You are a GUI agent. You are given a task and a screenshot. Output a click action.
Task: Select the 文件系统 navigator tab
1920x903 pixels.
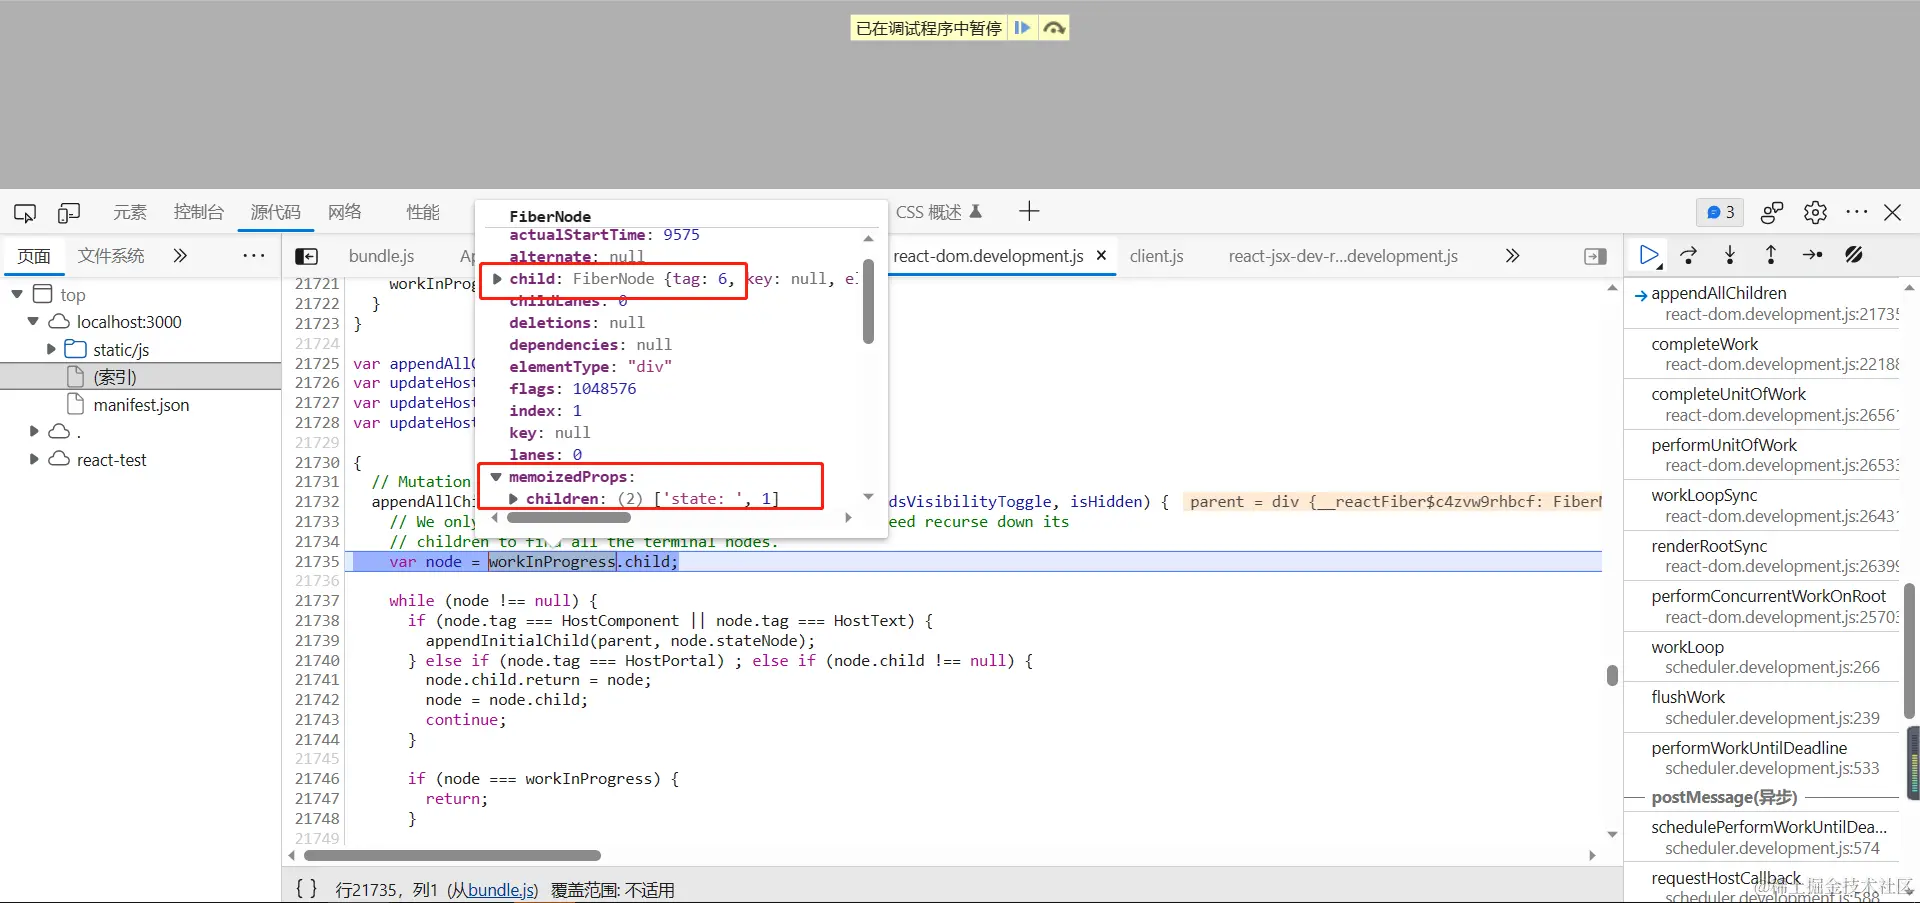pyautogui.click(x=111, y=256)
